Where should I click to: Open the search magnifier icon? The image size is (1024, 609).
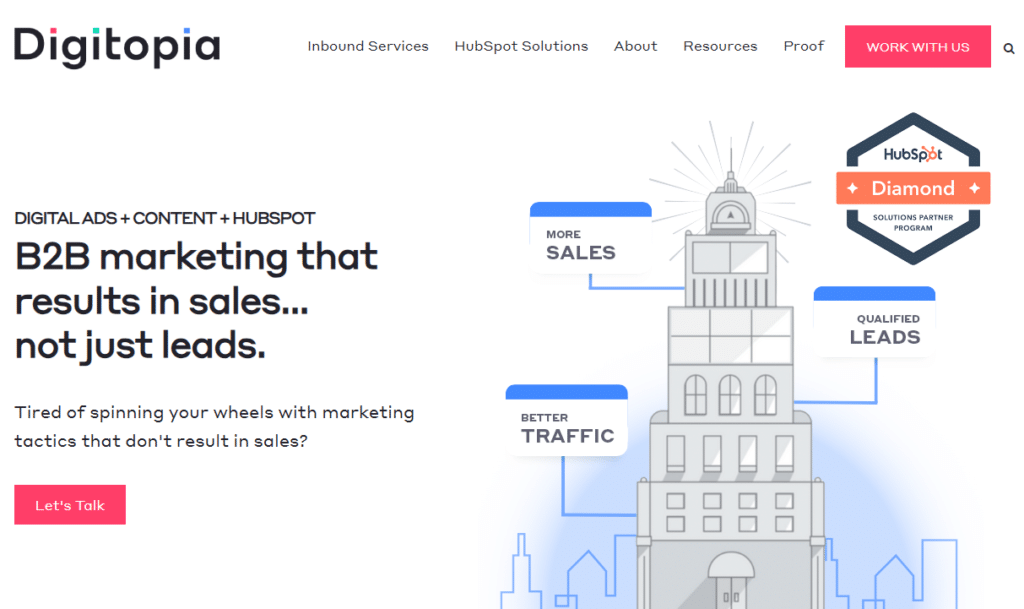point(1008,48)
